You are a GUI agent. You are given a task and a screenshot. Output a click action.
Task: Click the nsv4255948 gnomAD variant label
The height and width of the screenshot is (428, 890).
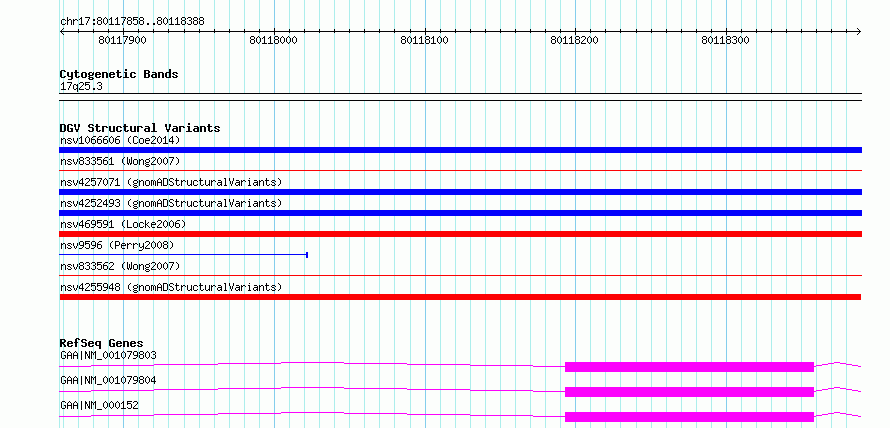[171, 287]
